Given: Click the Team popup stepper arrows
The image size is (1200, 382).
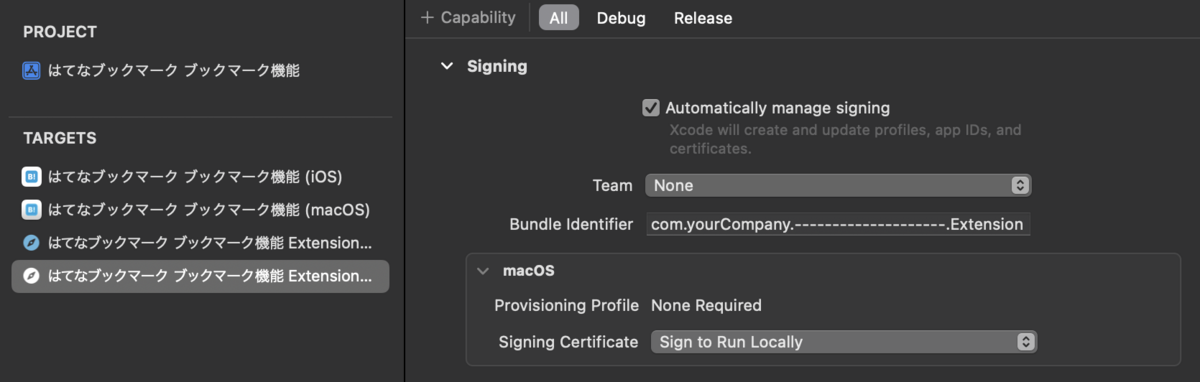Looking at the screenshot, I should pos(1019,185).
